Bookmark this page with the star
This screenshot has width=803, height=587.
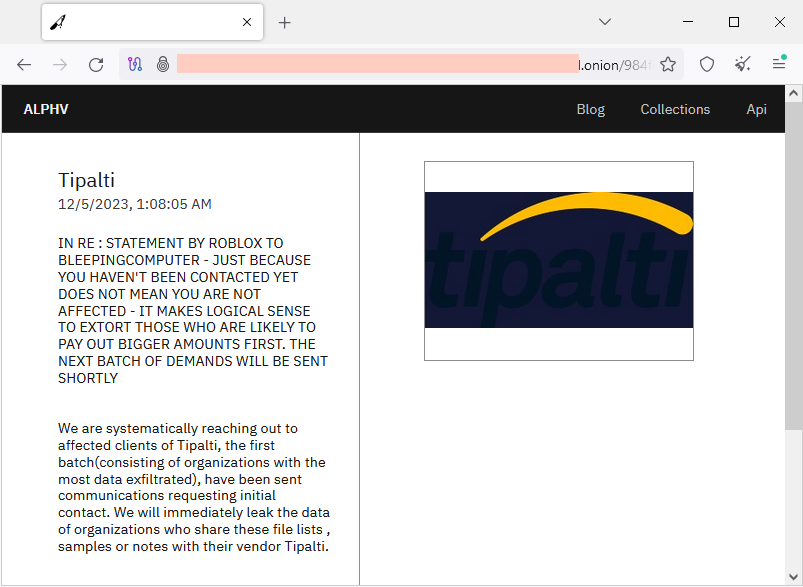[668, 65]
